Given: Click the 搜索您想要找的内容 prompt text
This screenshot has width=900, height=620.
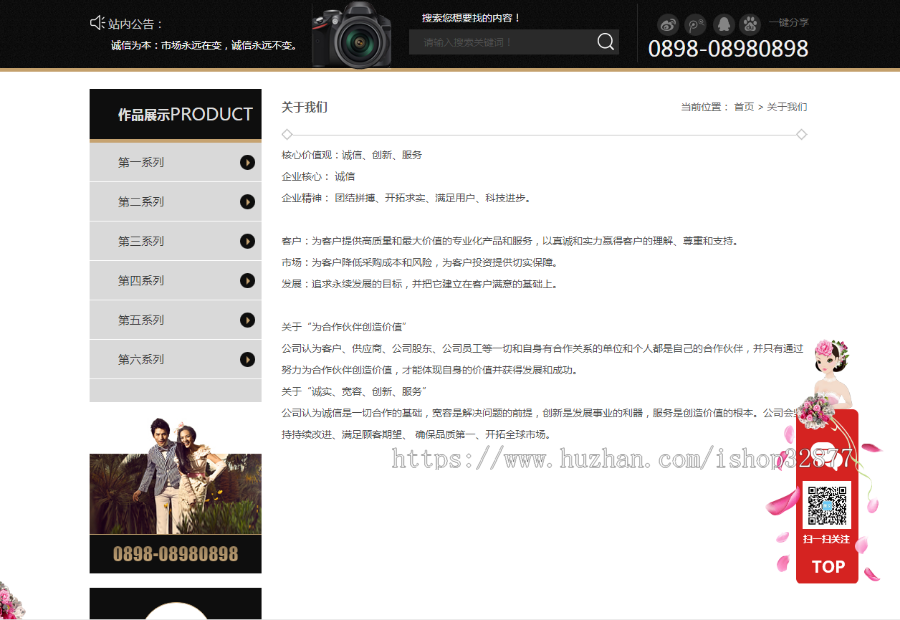Looking at the screenshot, I should pyautogui.click(x=471, y=18).
